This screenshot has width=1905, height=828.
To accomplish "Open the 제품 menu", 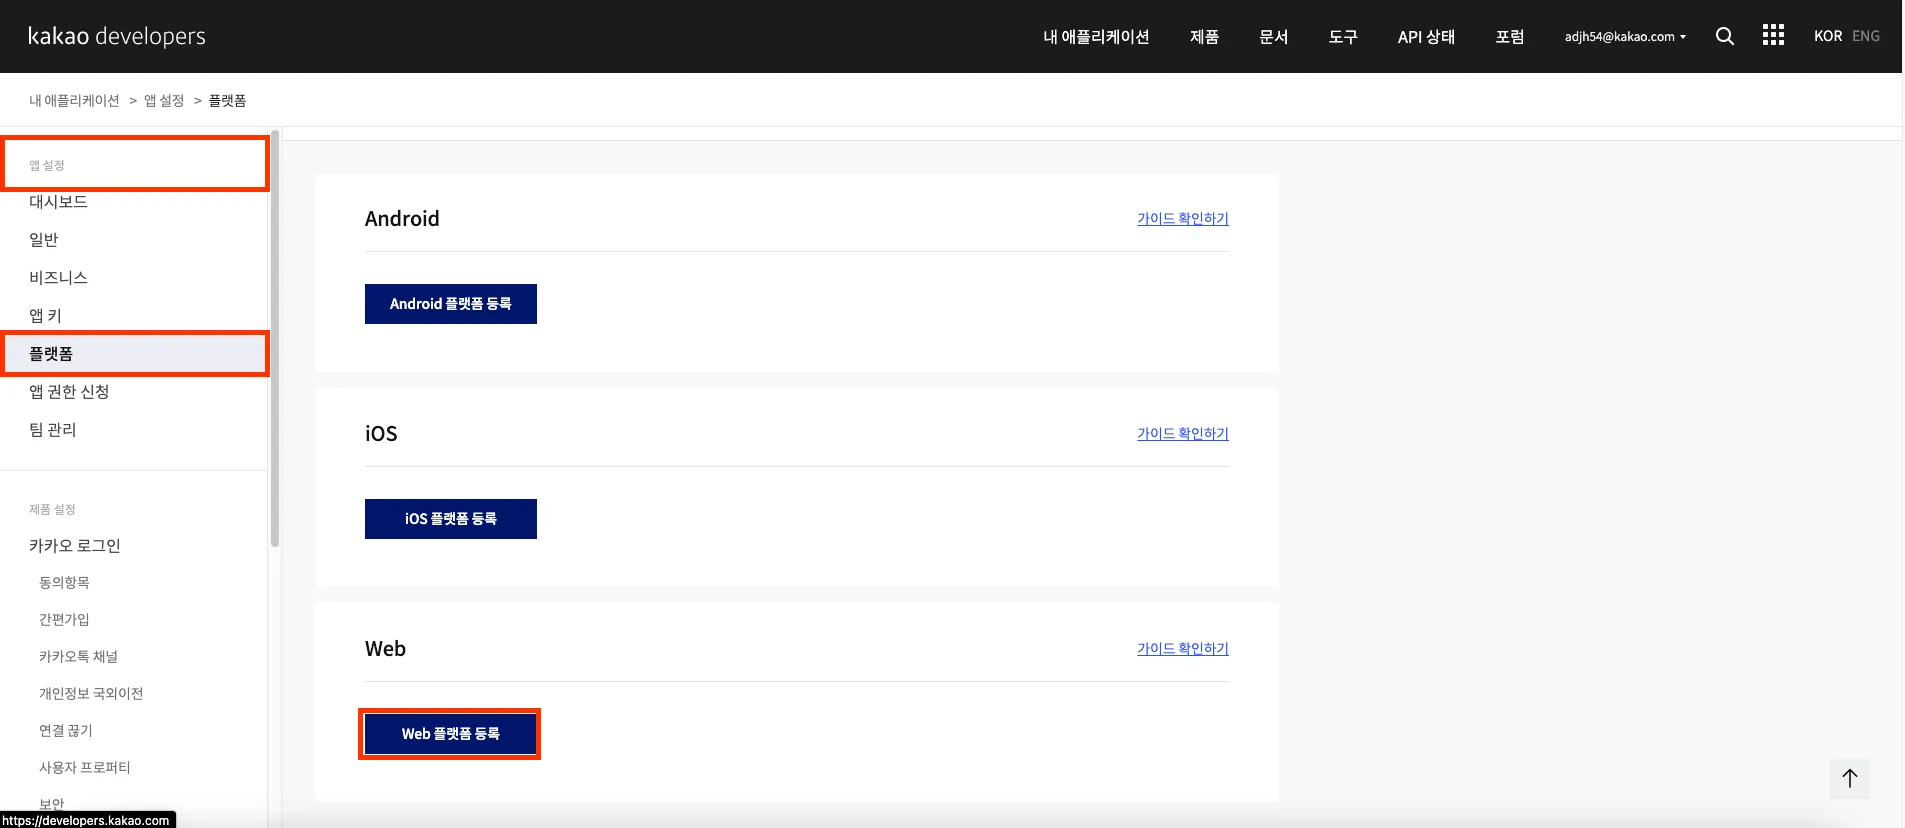I will (1204, 37).
